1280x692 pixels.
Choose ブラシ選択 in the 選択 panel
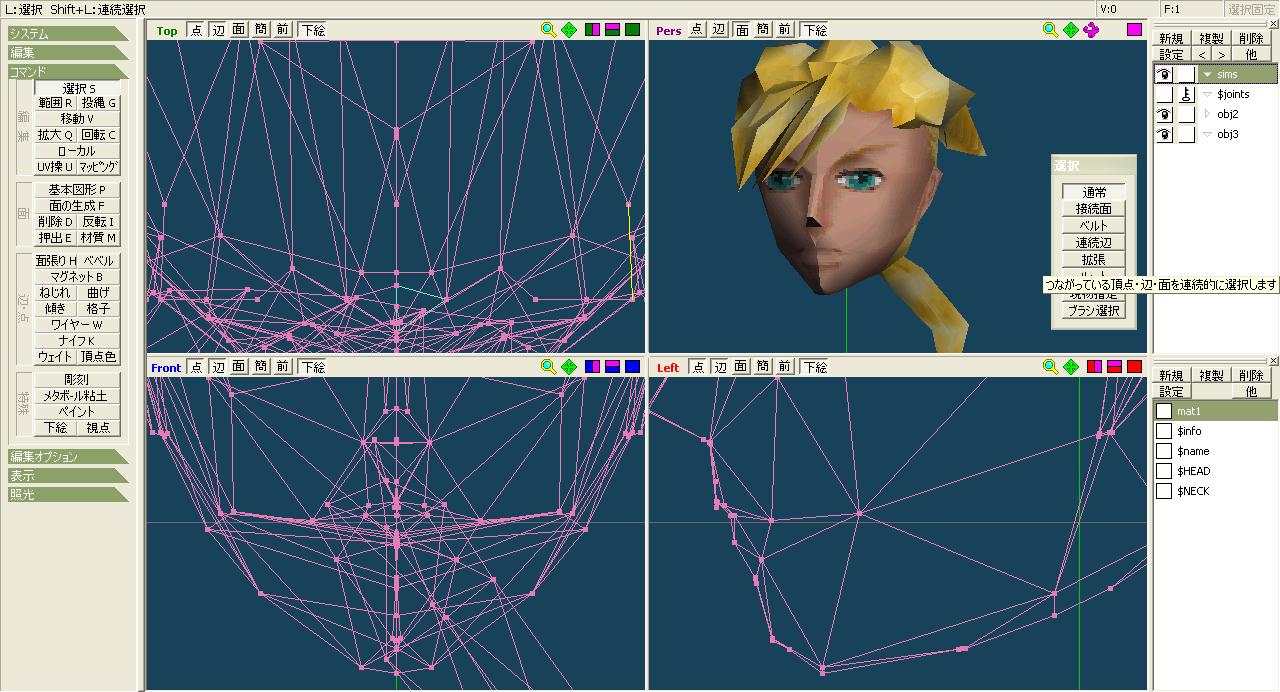pyautogui.click(x=1094, y=311)
